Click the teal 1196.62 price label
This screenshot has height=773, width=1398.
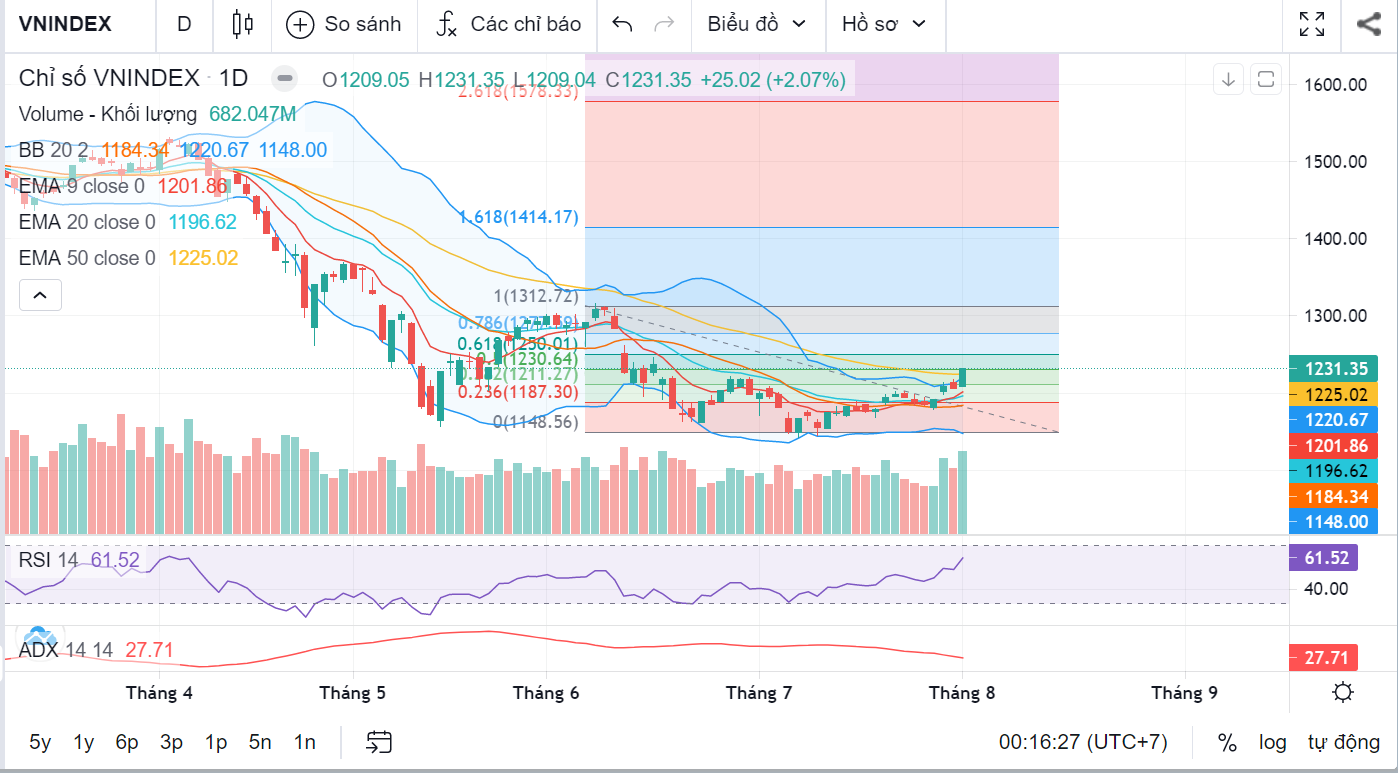(1335, 470)
